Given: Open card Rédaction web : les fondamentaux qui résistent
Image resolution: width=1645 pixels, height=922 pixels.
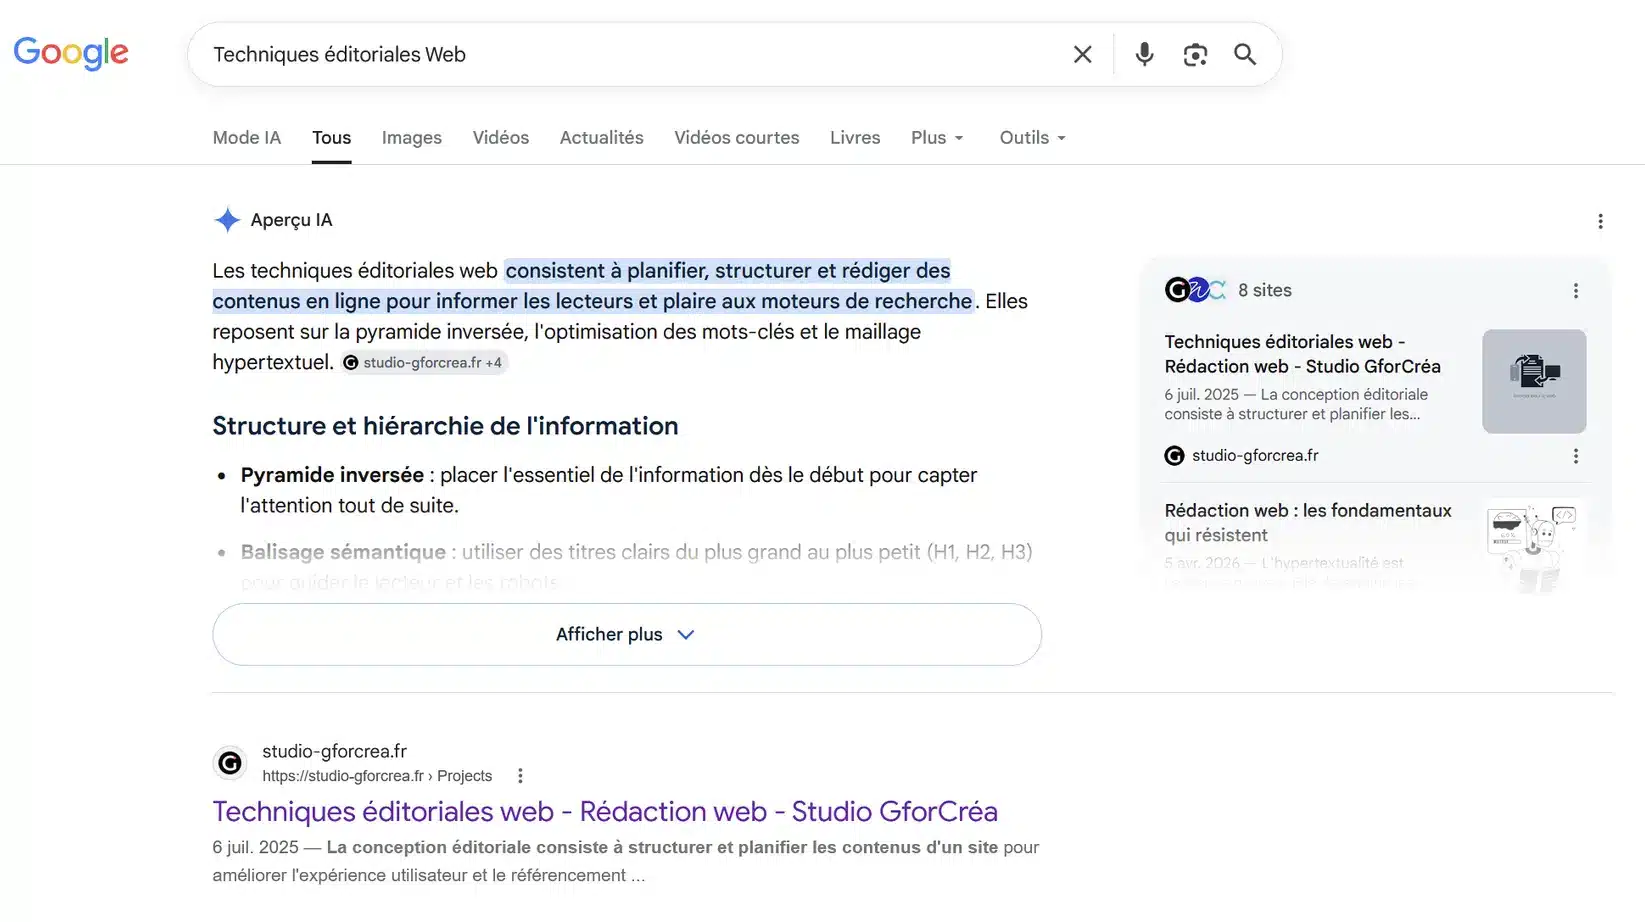Looking at the screenshot, I should click(x=1307, y=523).
